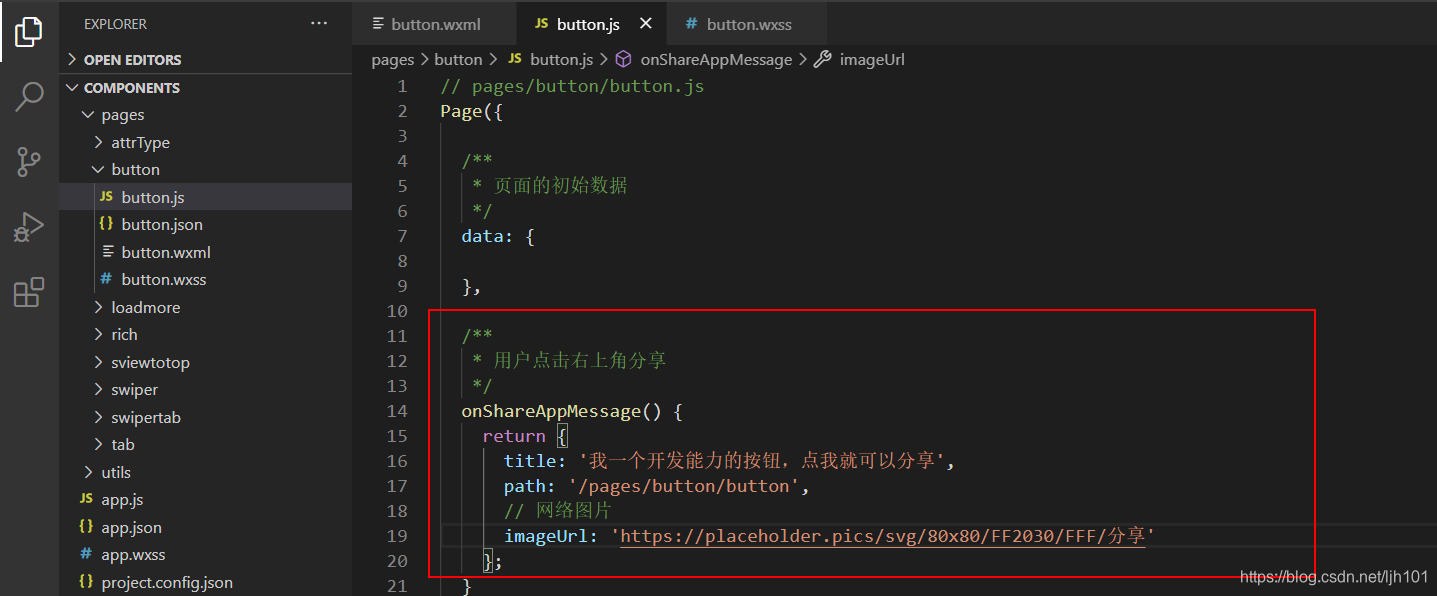Click the 'data: {' code line
This screenshot has height=596, width=1437.
[498, 236]
